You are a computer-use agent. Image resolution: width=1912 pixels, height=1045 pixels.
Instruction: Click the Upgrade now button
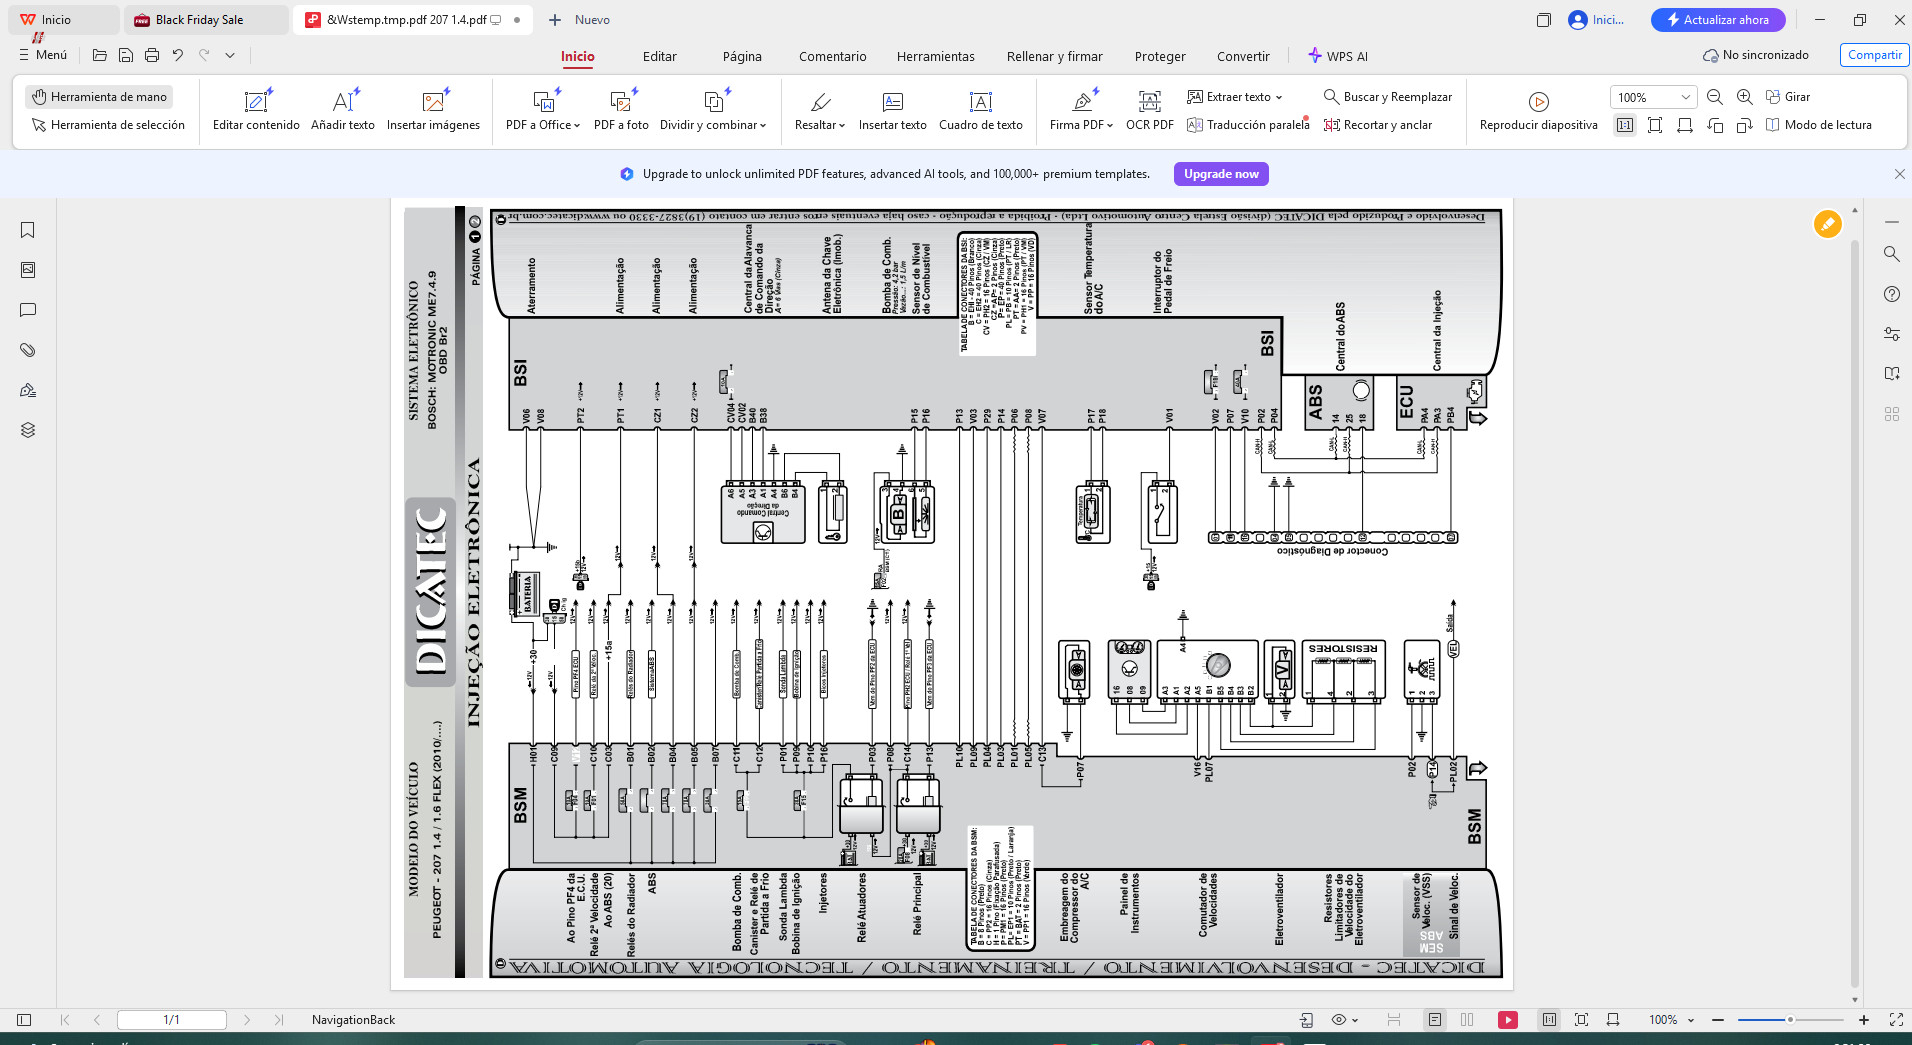coord(1221,174)
